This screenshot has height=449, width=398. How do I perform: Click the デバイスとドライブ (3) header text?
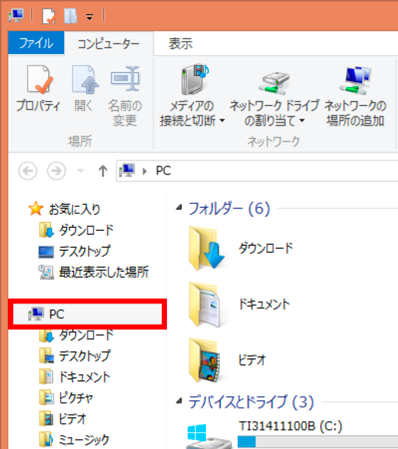[251, 402]
